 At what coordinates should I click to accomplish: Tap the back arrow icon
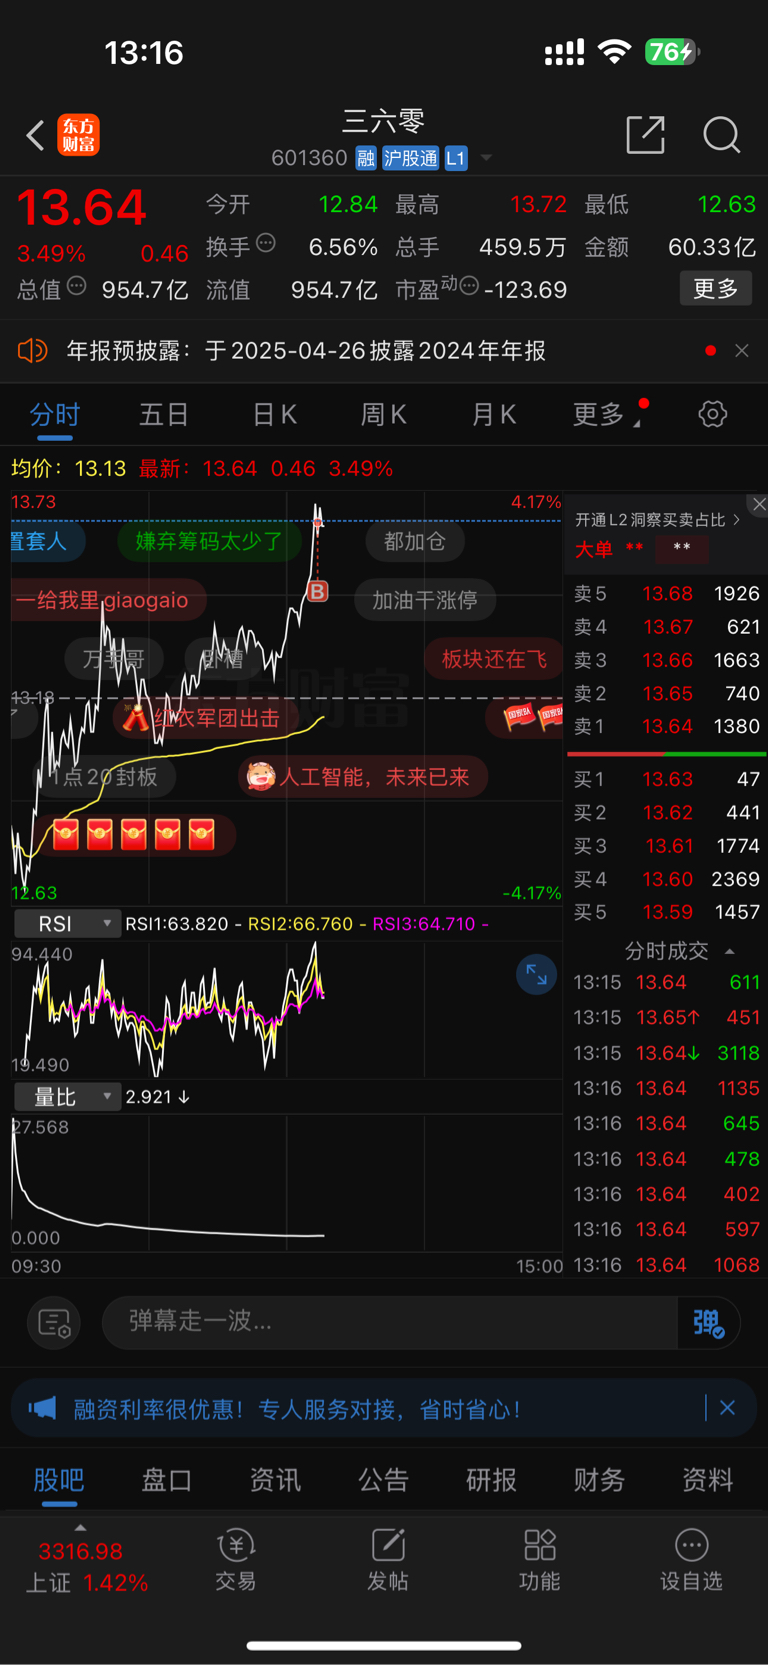point(36,135)
